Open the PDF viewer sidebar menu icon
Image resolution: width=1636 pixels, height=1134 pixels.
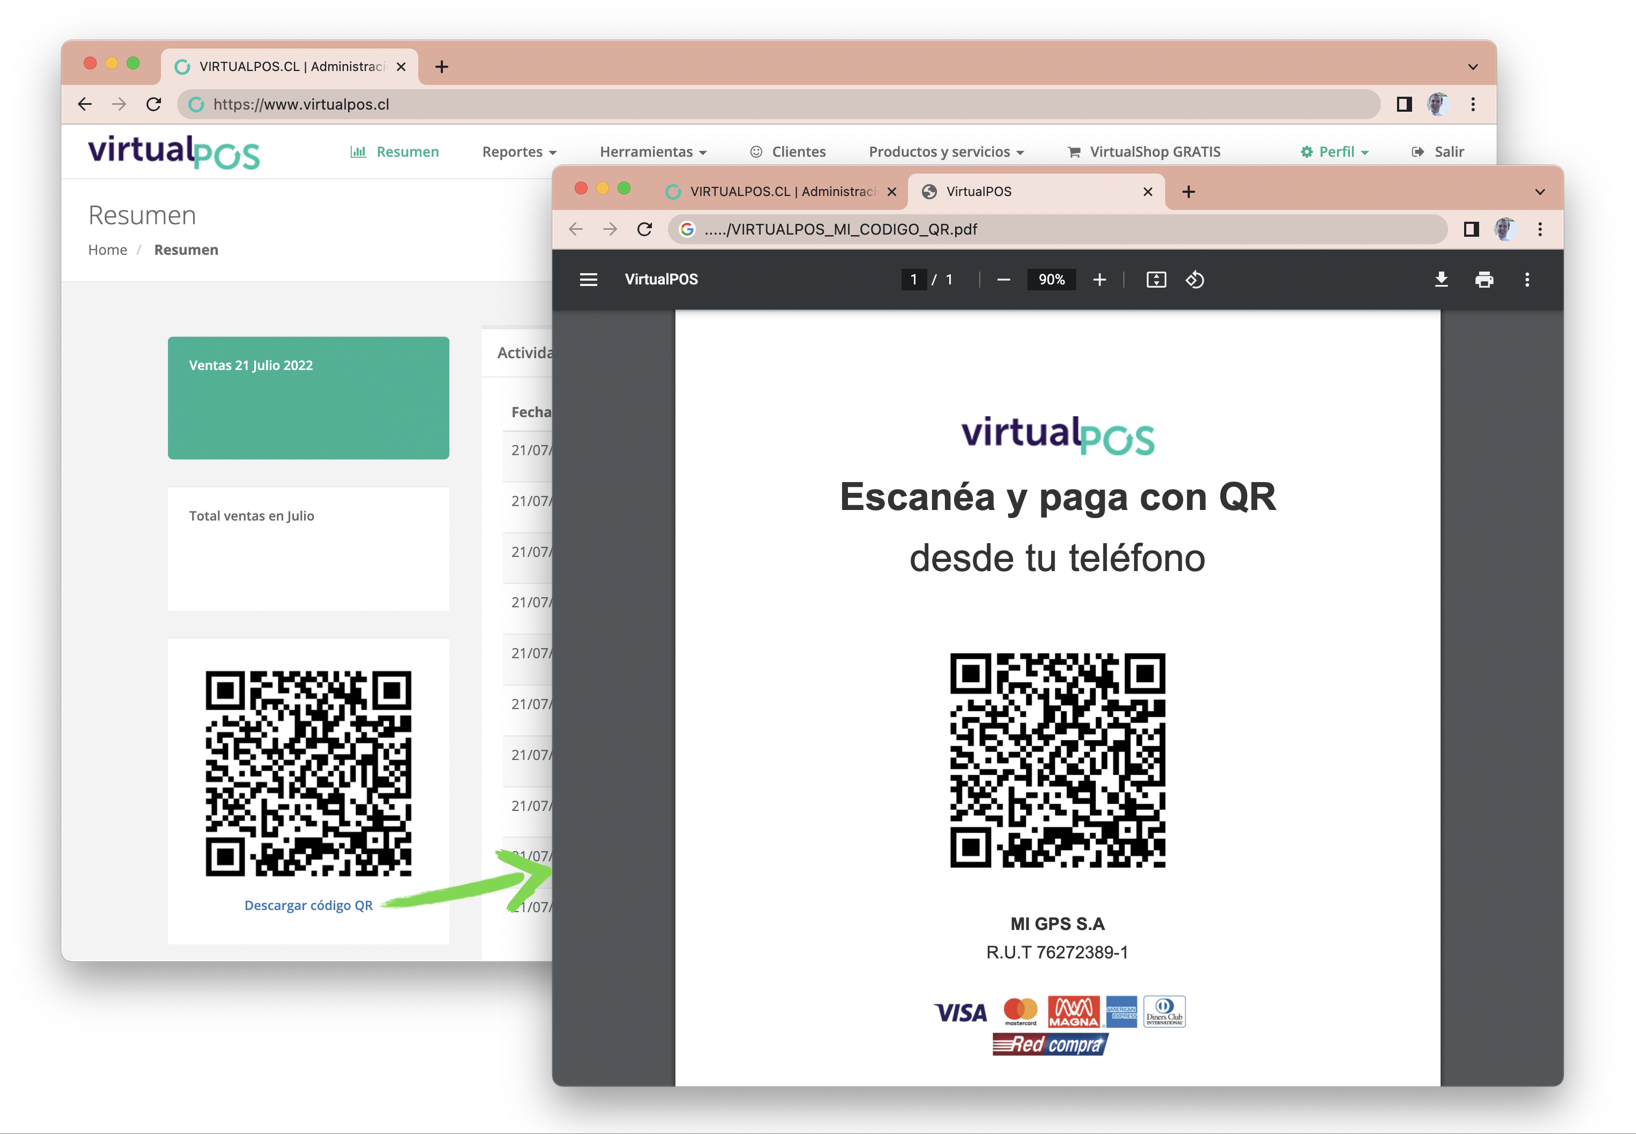588,280
